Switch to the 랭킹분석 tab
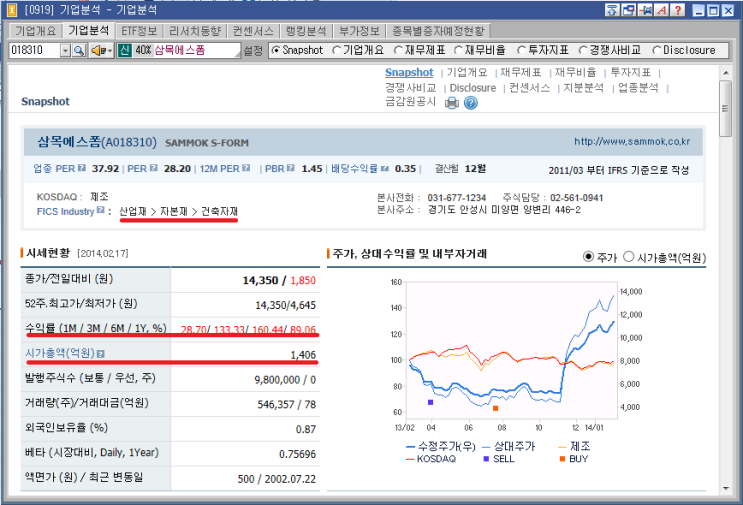 [x=306, y=31]
